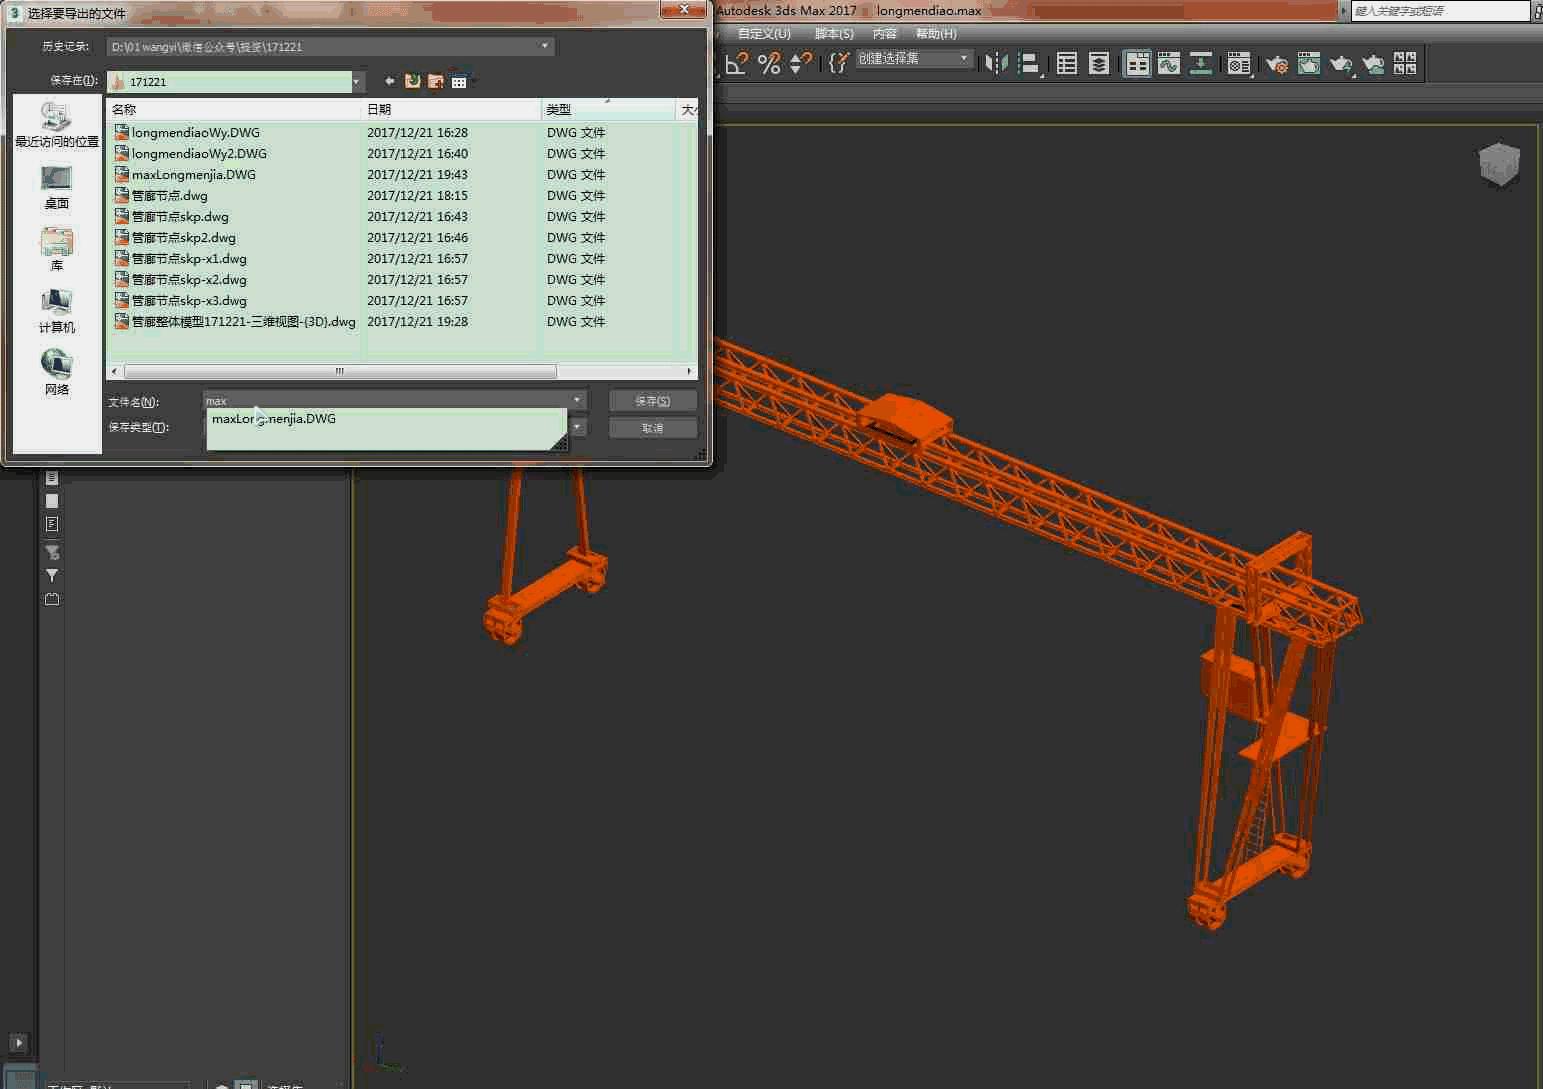Screen dimensions: 1543x1089
Task: Open the Align tool
Action: click(x=1028, y=64)
